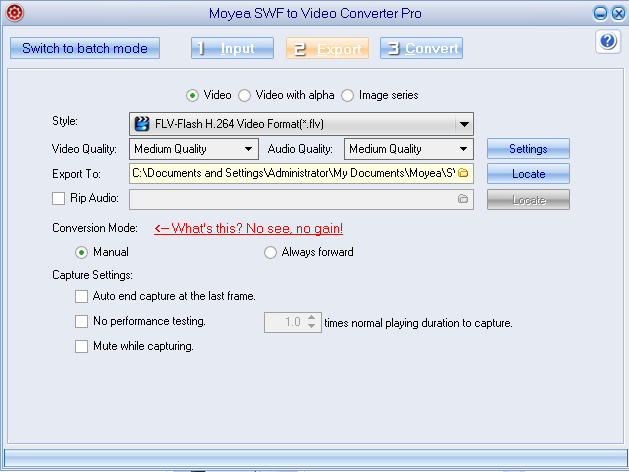Minimize the converter window

[x=600, y=14]
